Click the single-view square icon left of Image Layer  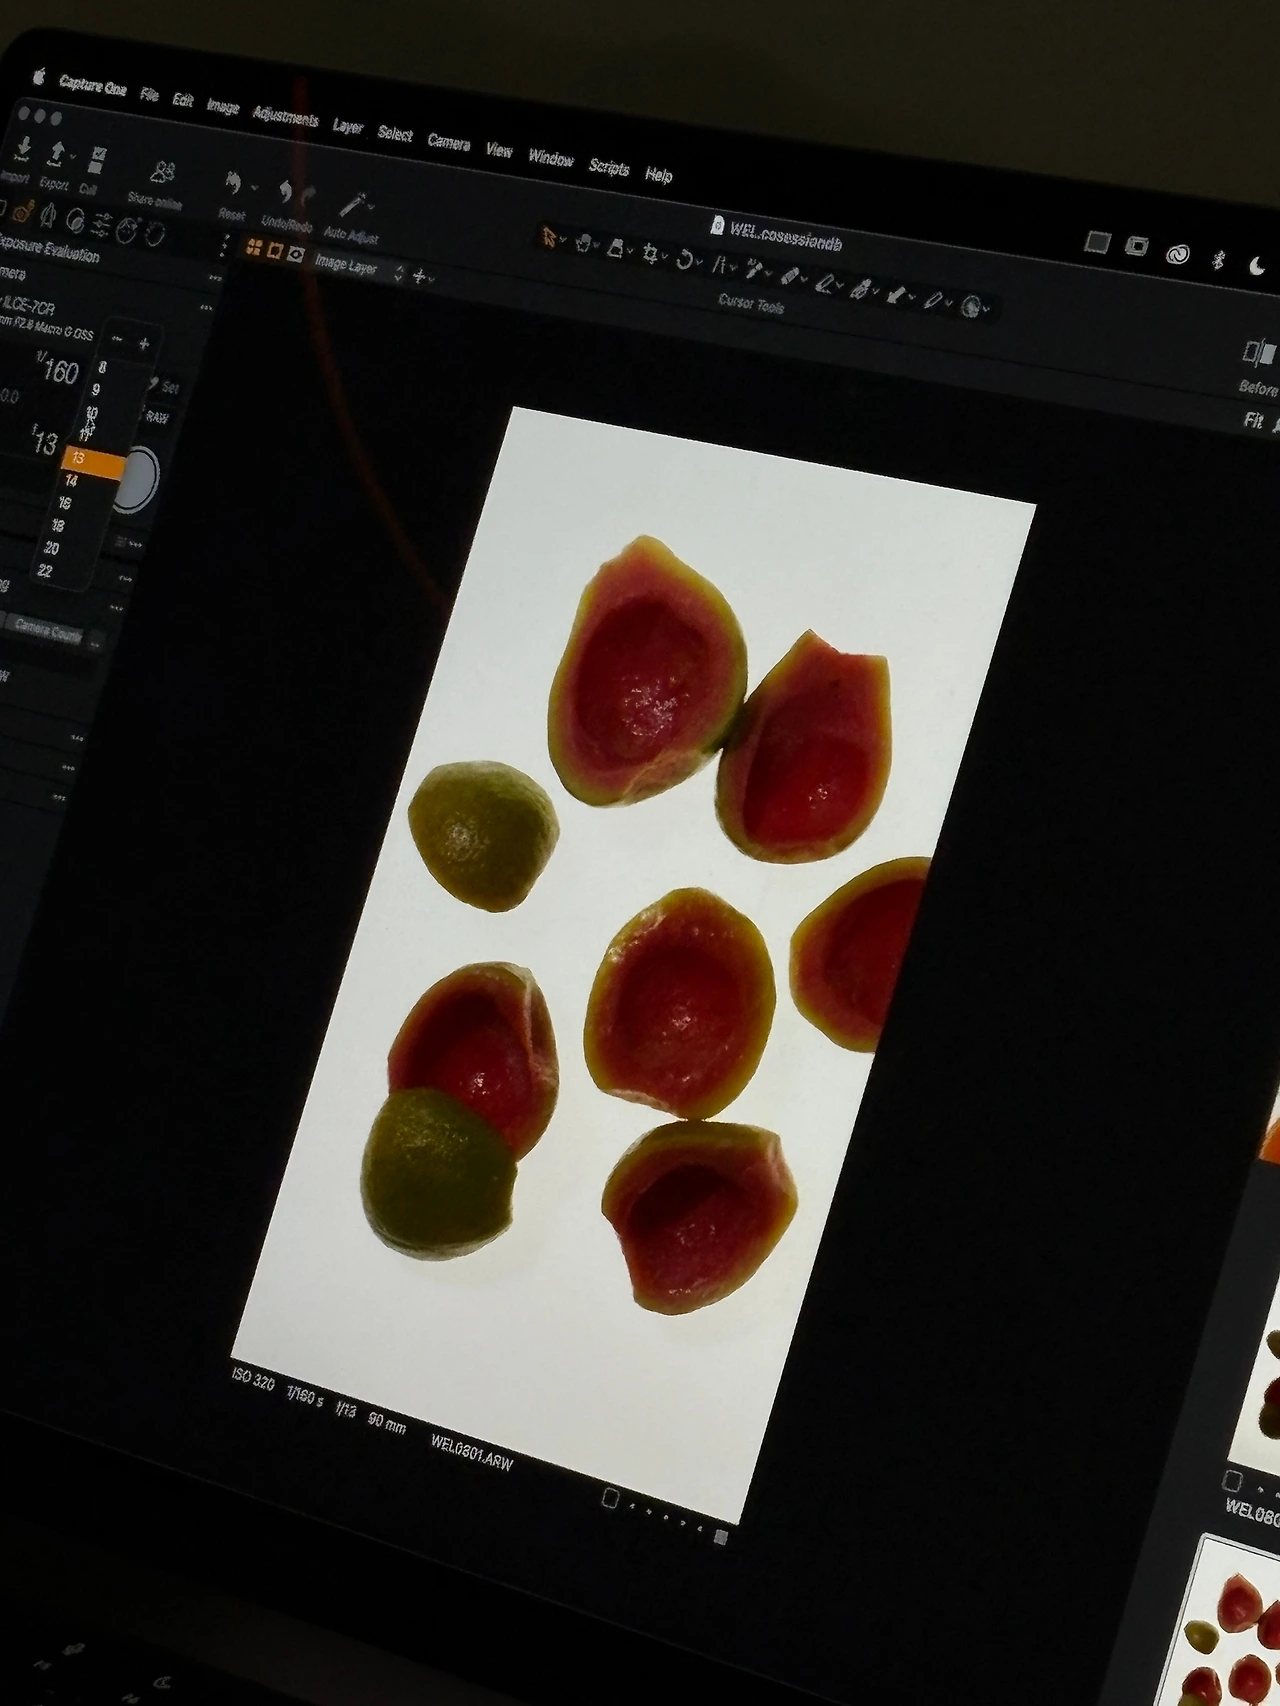click(x=275, y=250)
